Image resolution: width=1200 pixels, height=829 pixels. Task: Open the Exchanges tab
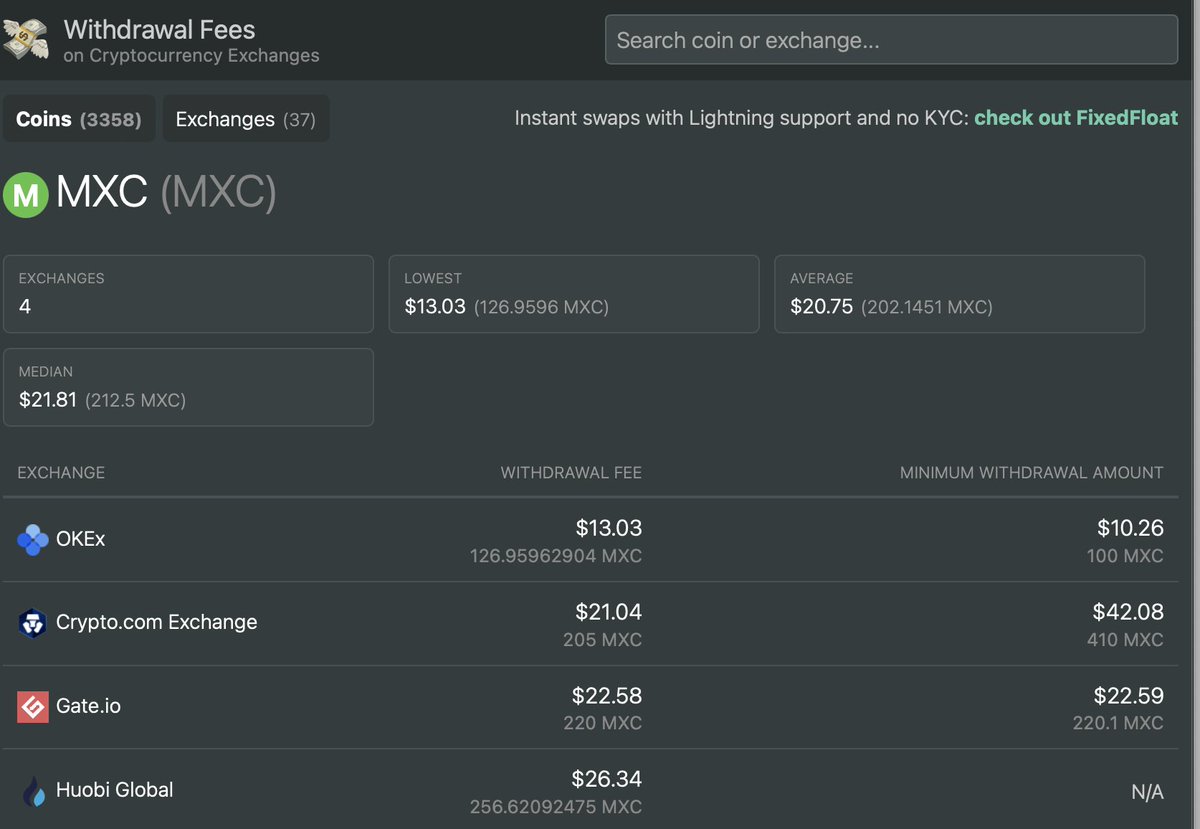point(245,119)
